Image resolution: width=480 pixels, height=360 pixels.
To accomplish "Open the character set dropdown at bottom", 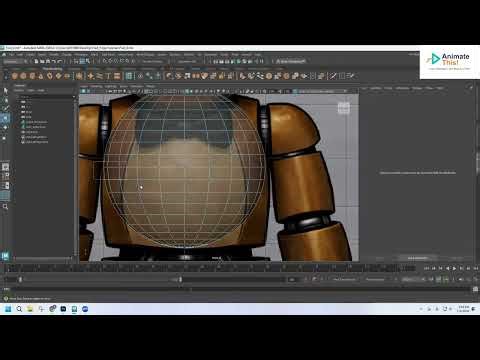I will pos(345,279).
